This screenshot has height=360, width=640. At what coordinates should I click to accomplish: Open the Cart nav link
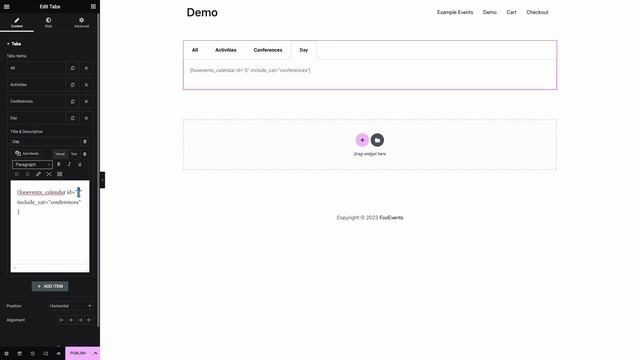(511, 12)
